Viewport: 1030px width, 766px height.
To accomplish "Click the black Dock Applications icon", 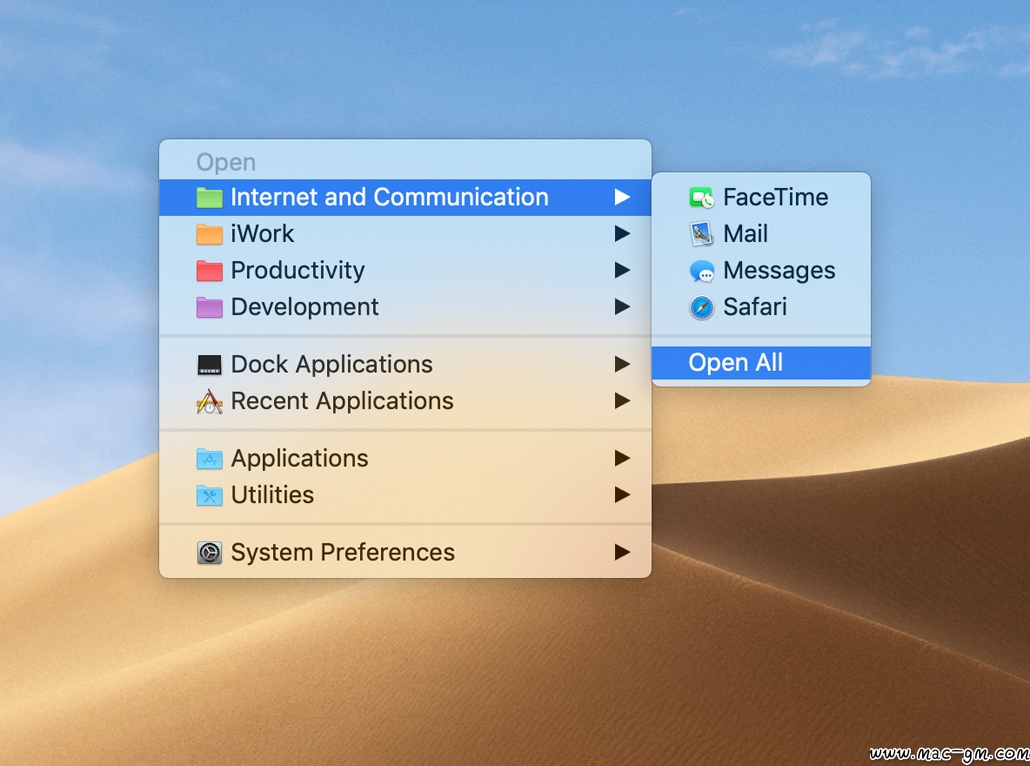I will (209, 365).
